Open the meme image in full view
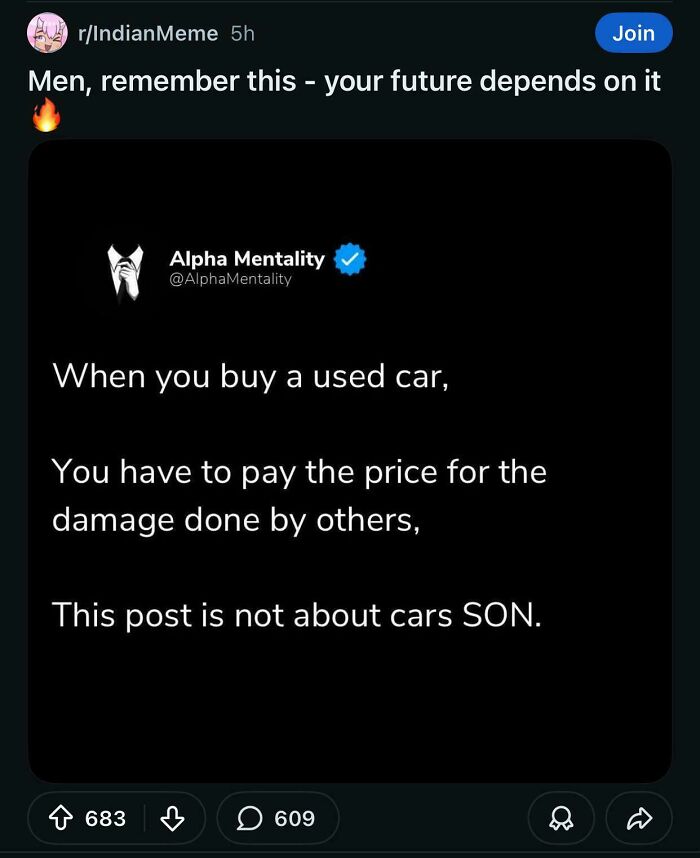 [x=350, y=460]
